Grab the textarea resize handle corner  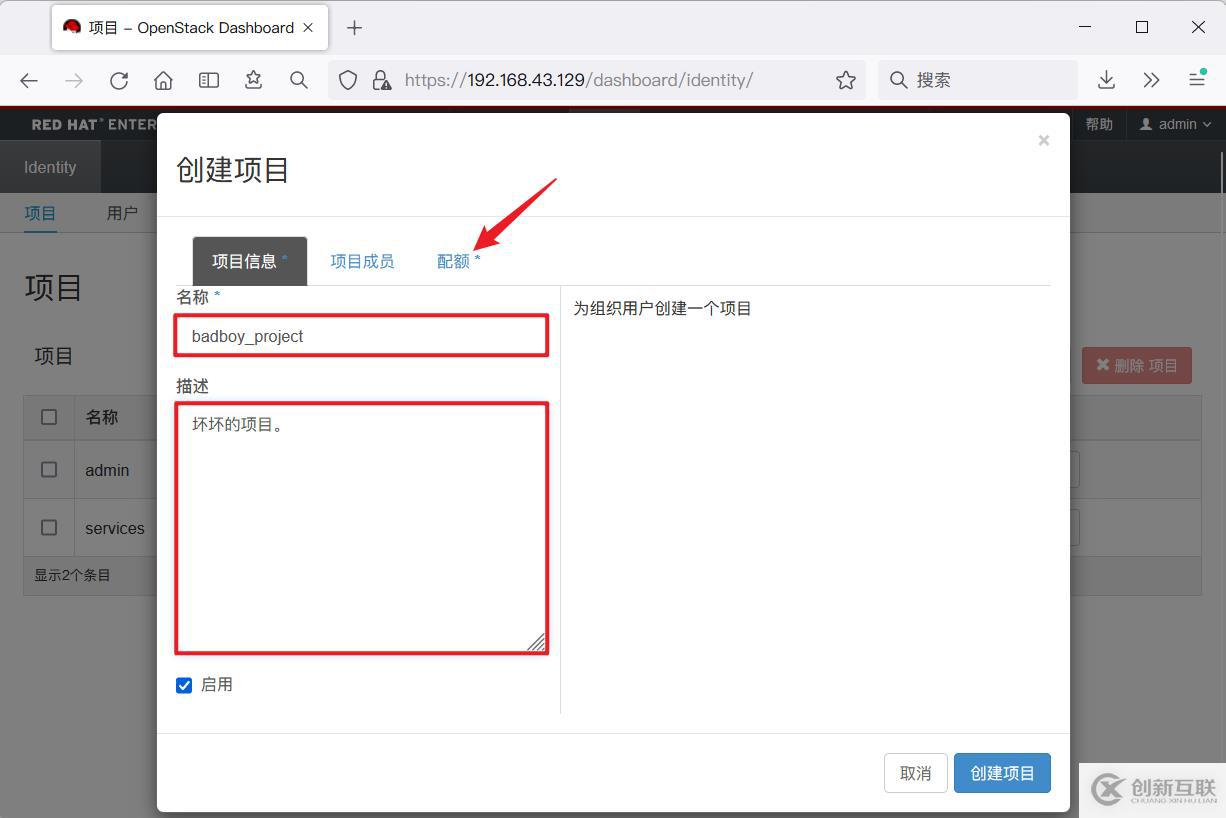[x=537, y=642]
